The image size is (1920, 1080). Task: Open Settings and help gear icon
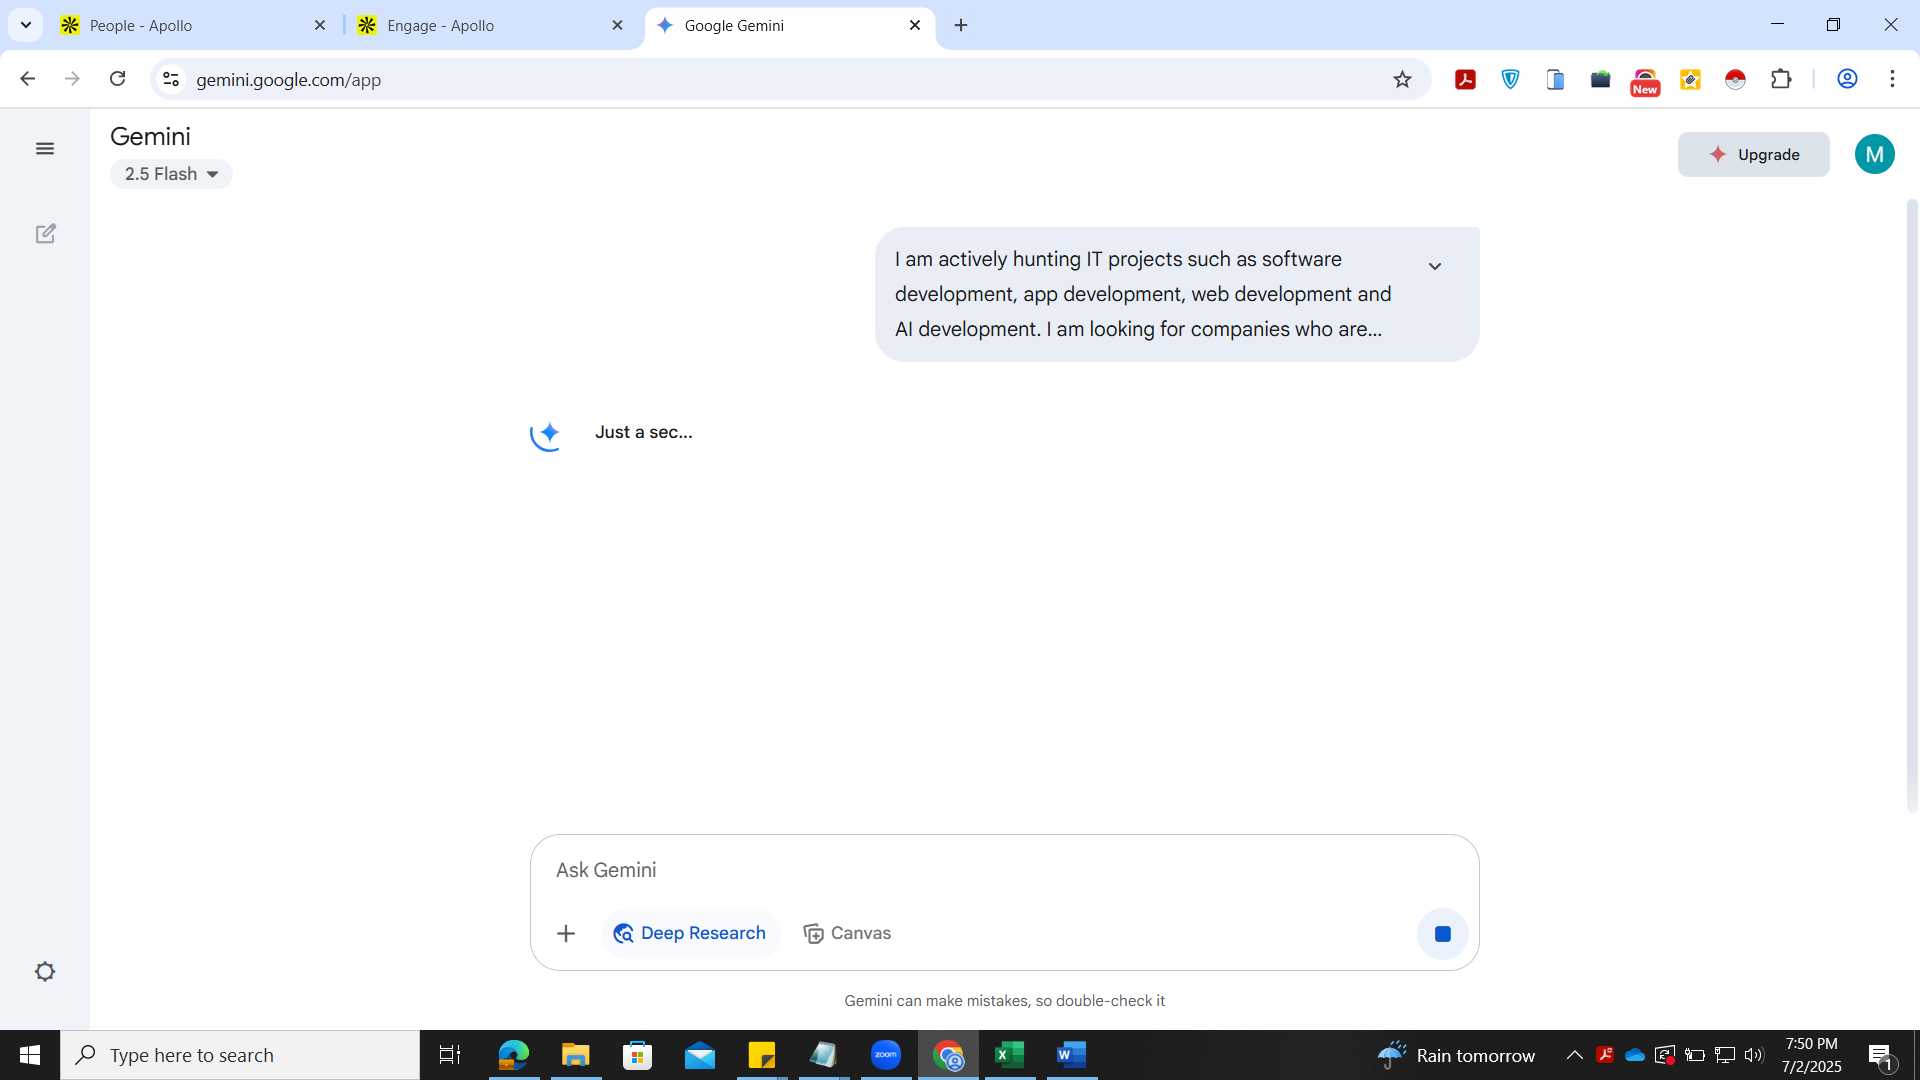point(45,972)
